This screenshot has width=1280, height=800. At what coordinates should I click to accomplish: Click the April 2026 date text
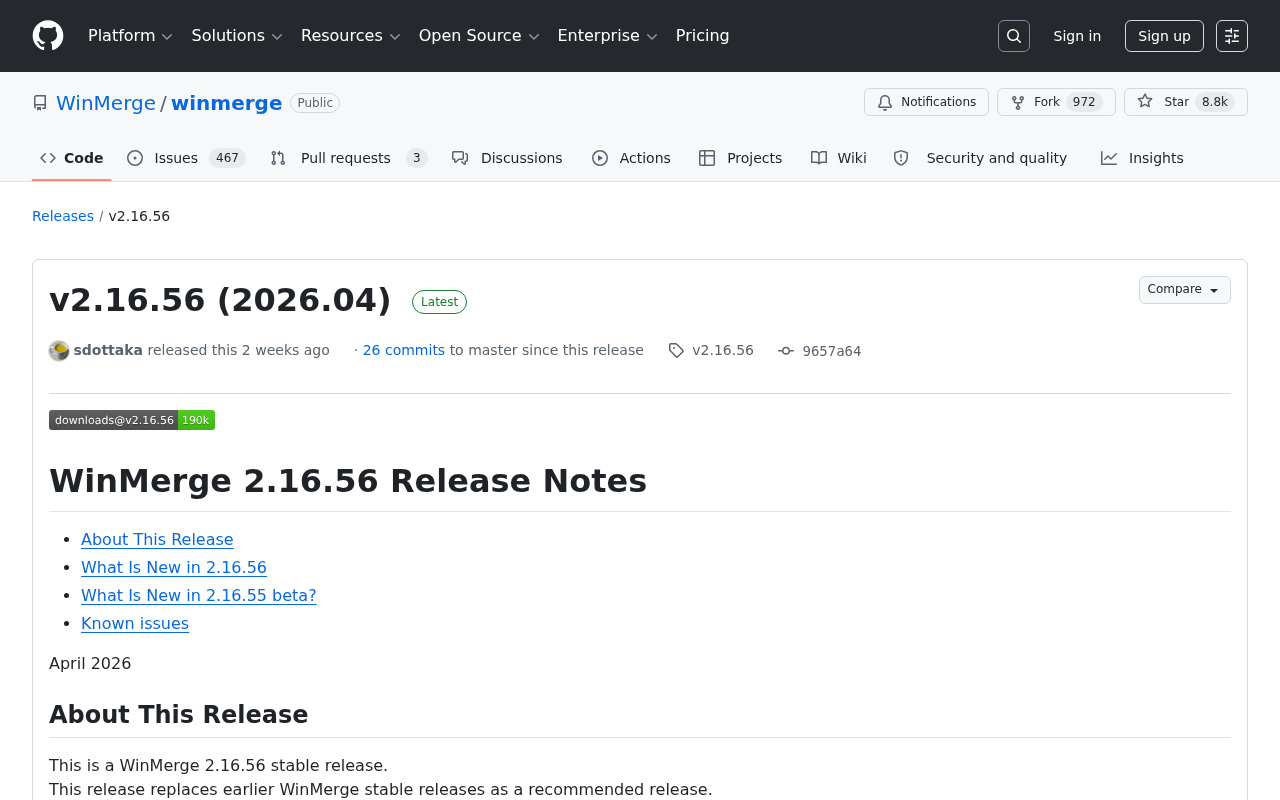click(90, 664)
